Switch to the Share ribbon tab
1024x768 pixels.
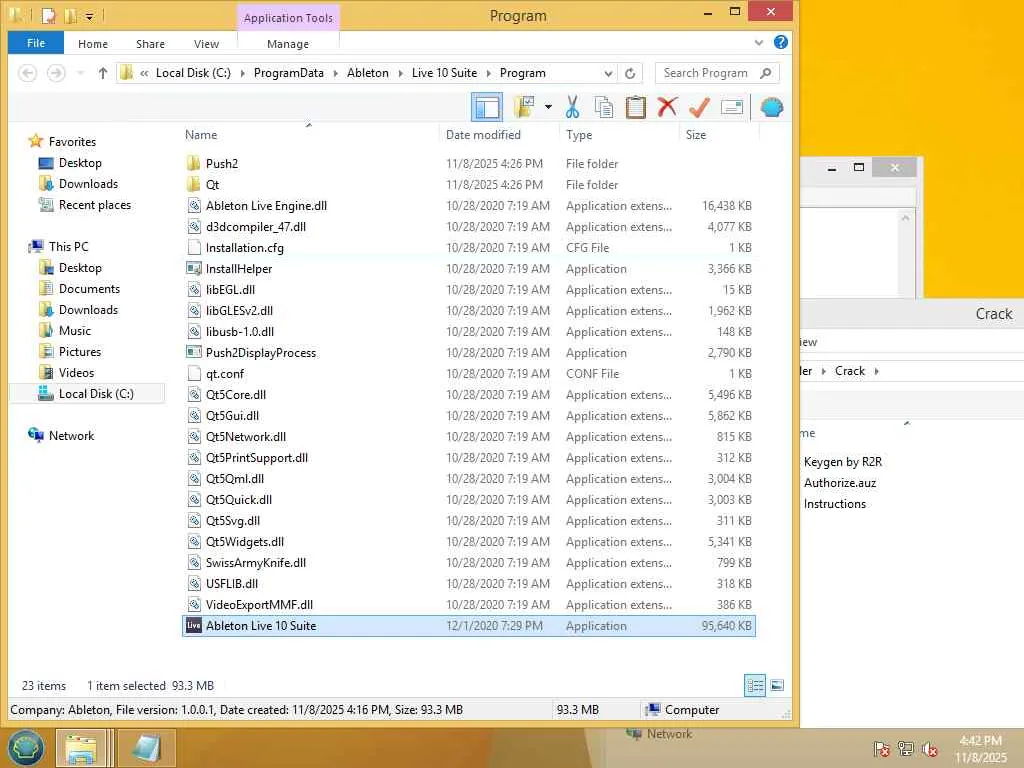click(150, 44)
